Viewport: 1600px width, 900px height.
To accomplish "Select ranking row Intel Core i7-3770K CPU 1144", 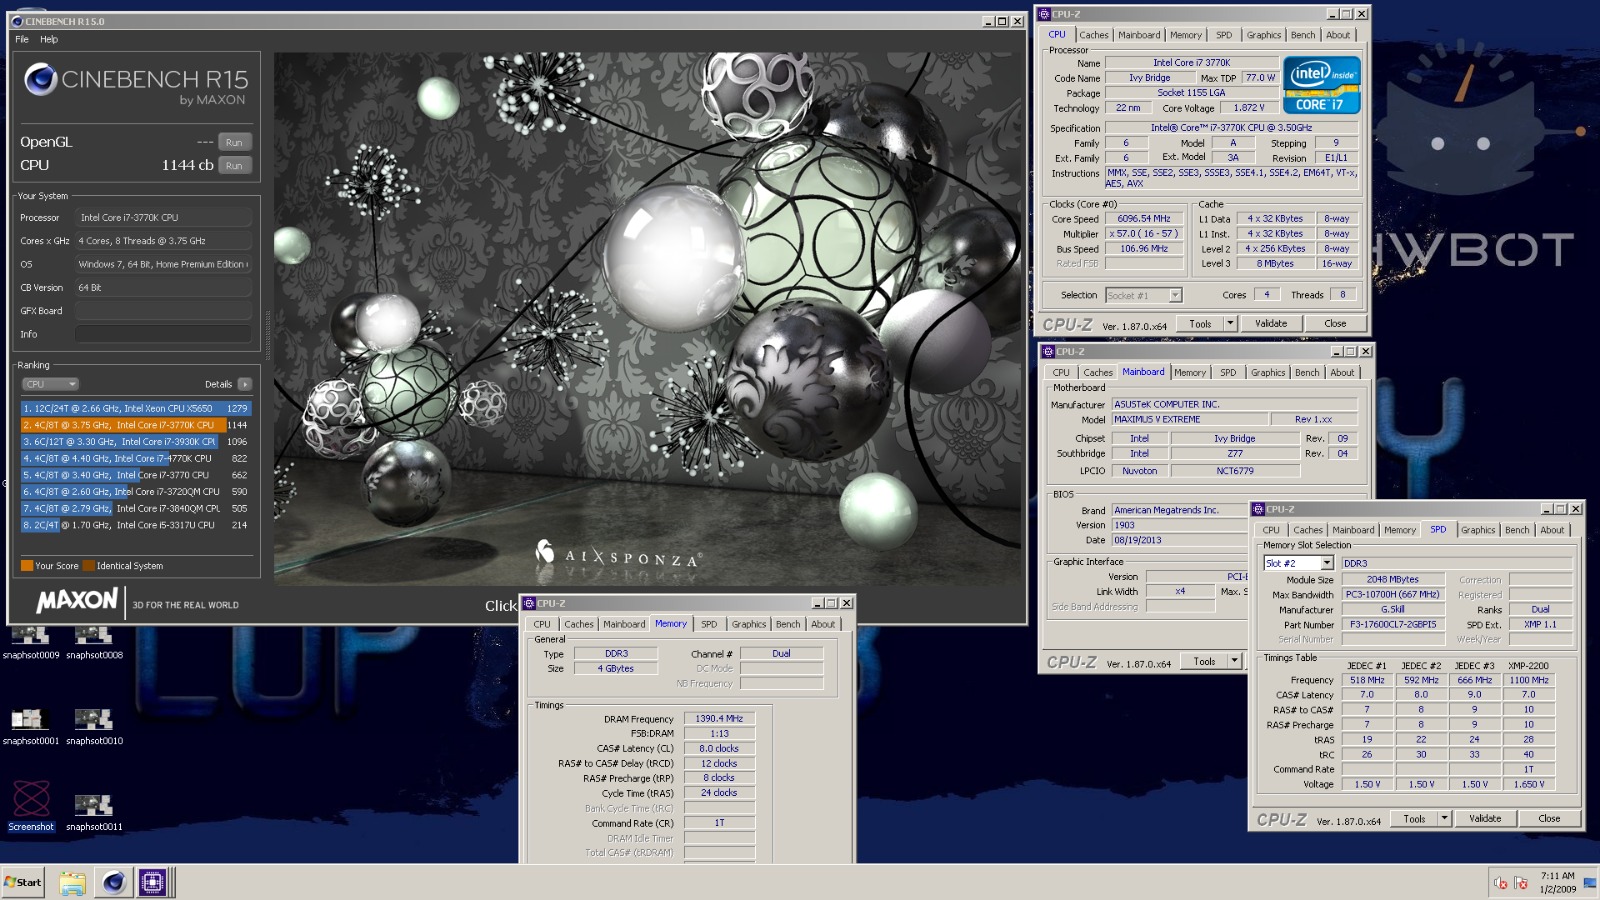I will [x=135, y=425].
